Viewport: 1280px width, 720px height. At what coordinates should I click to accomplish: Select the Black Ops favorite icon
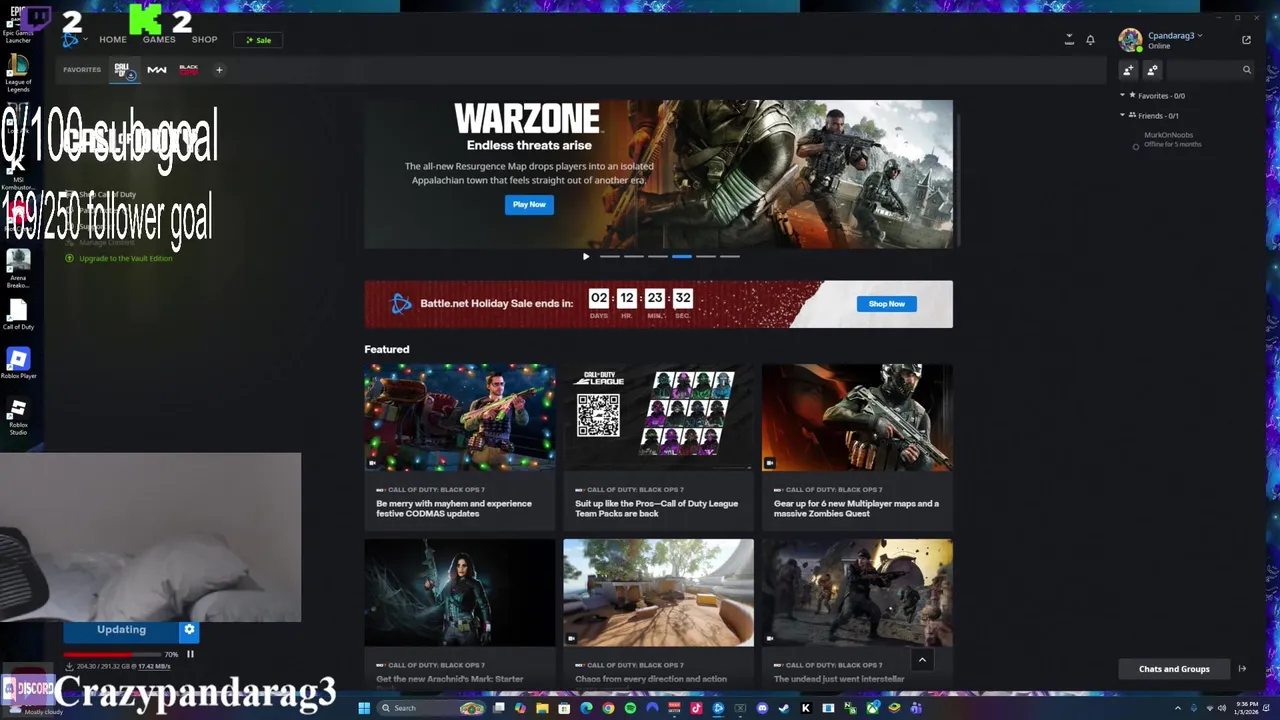[x=188, y=70]
